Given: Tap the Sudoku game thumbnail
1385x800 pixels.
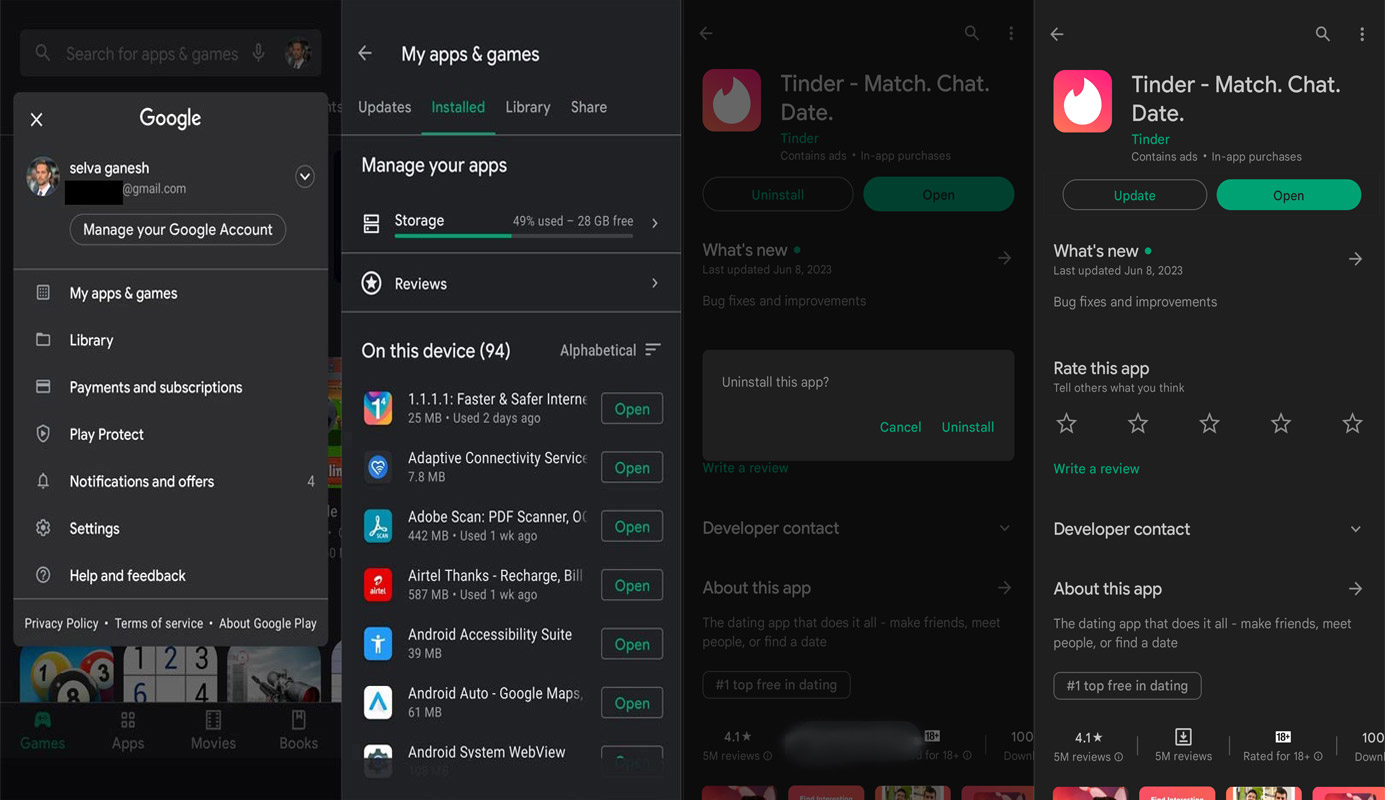Looking at the screenshot, I should 170,673.
